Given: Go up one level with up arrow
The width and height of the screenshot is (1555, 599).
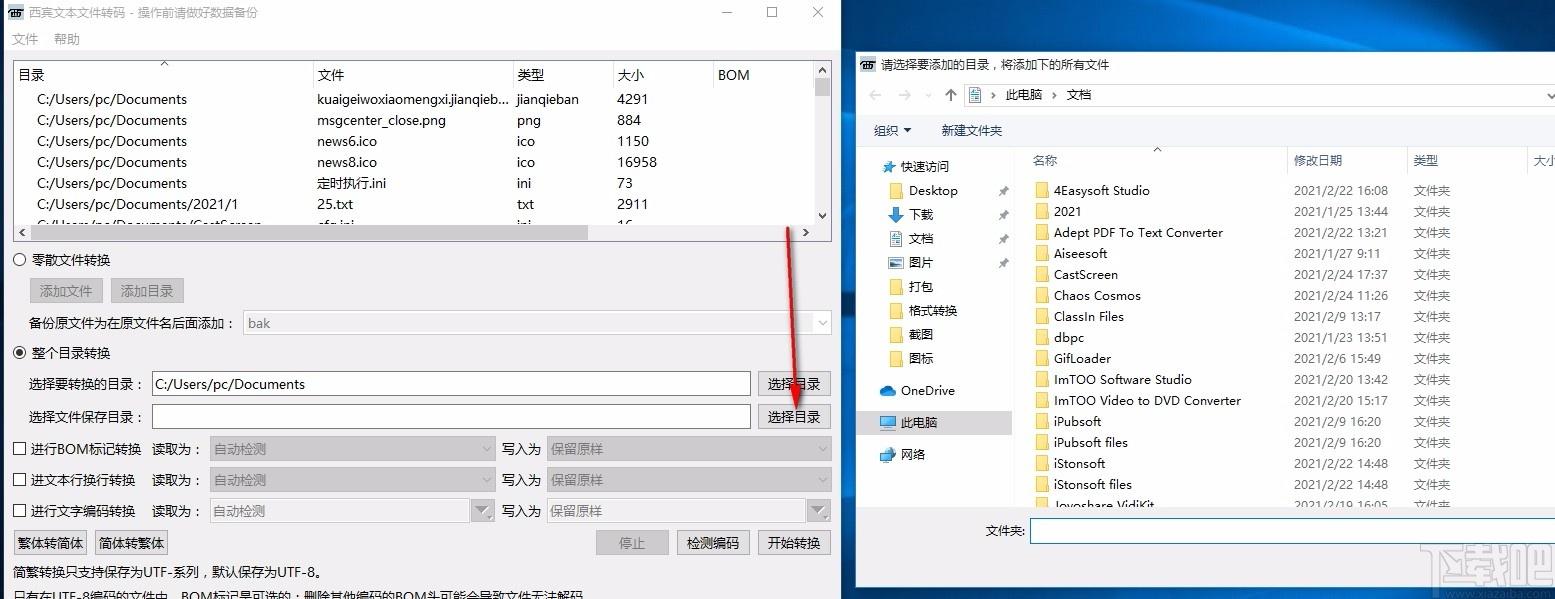Looking at the screenshot, I should (951, 95).
